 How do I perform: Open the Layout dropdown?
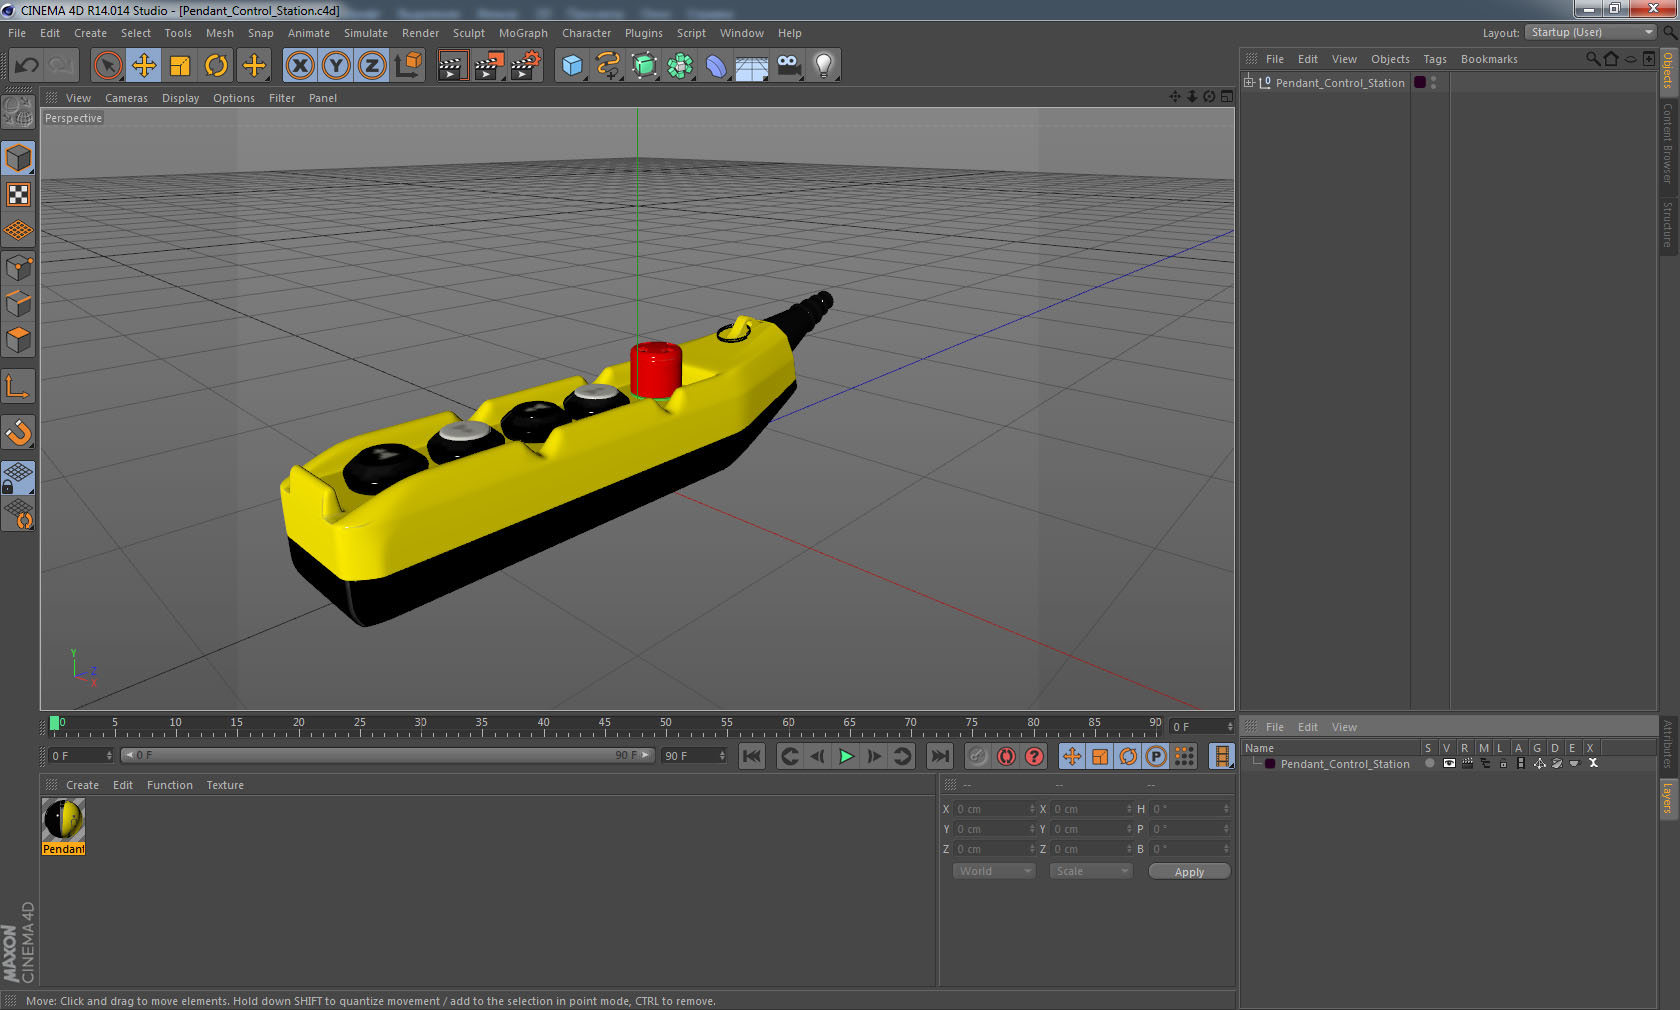[1591, 33]
